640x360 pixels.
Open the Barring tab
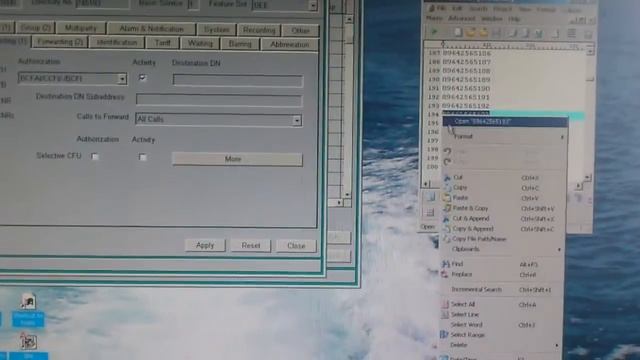coord(240,44)
